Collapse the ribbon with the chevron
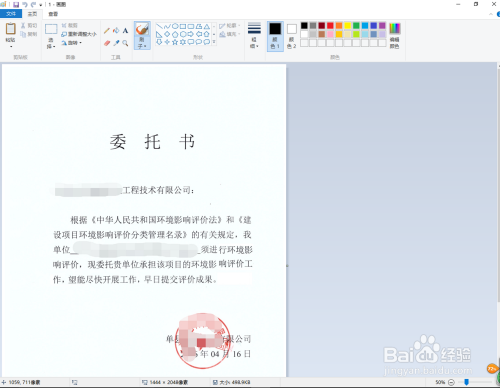This screenshot has height=388, width=500. (491, 14)
